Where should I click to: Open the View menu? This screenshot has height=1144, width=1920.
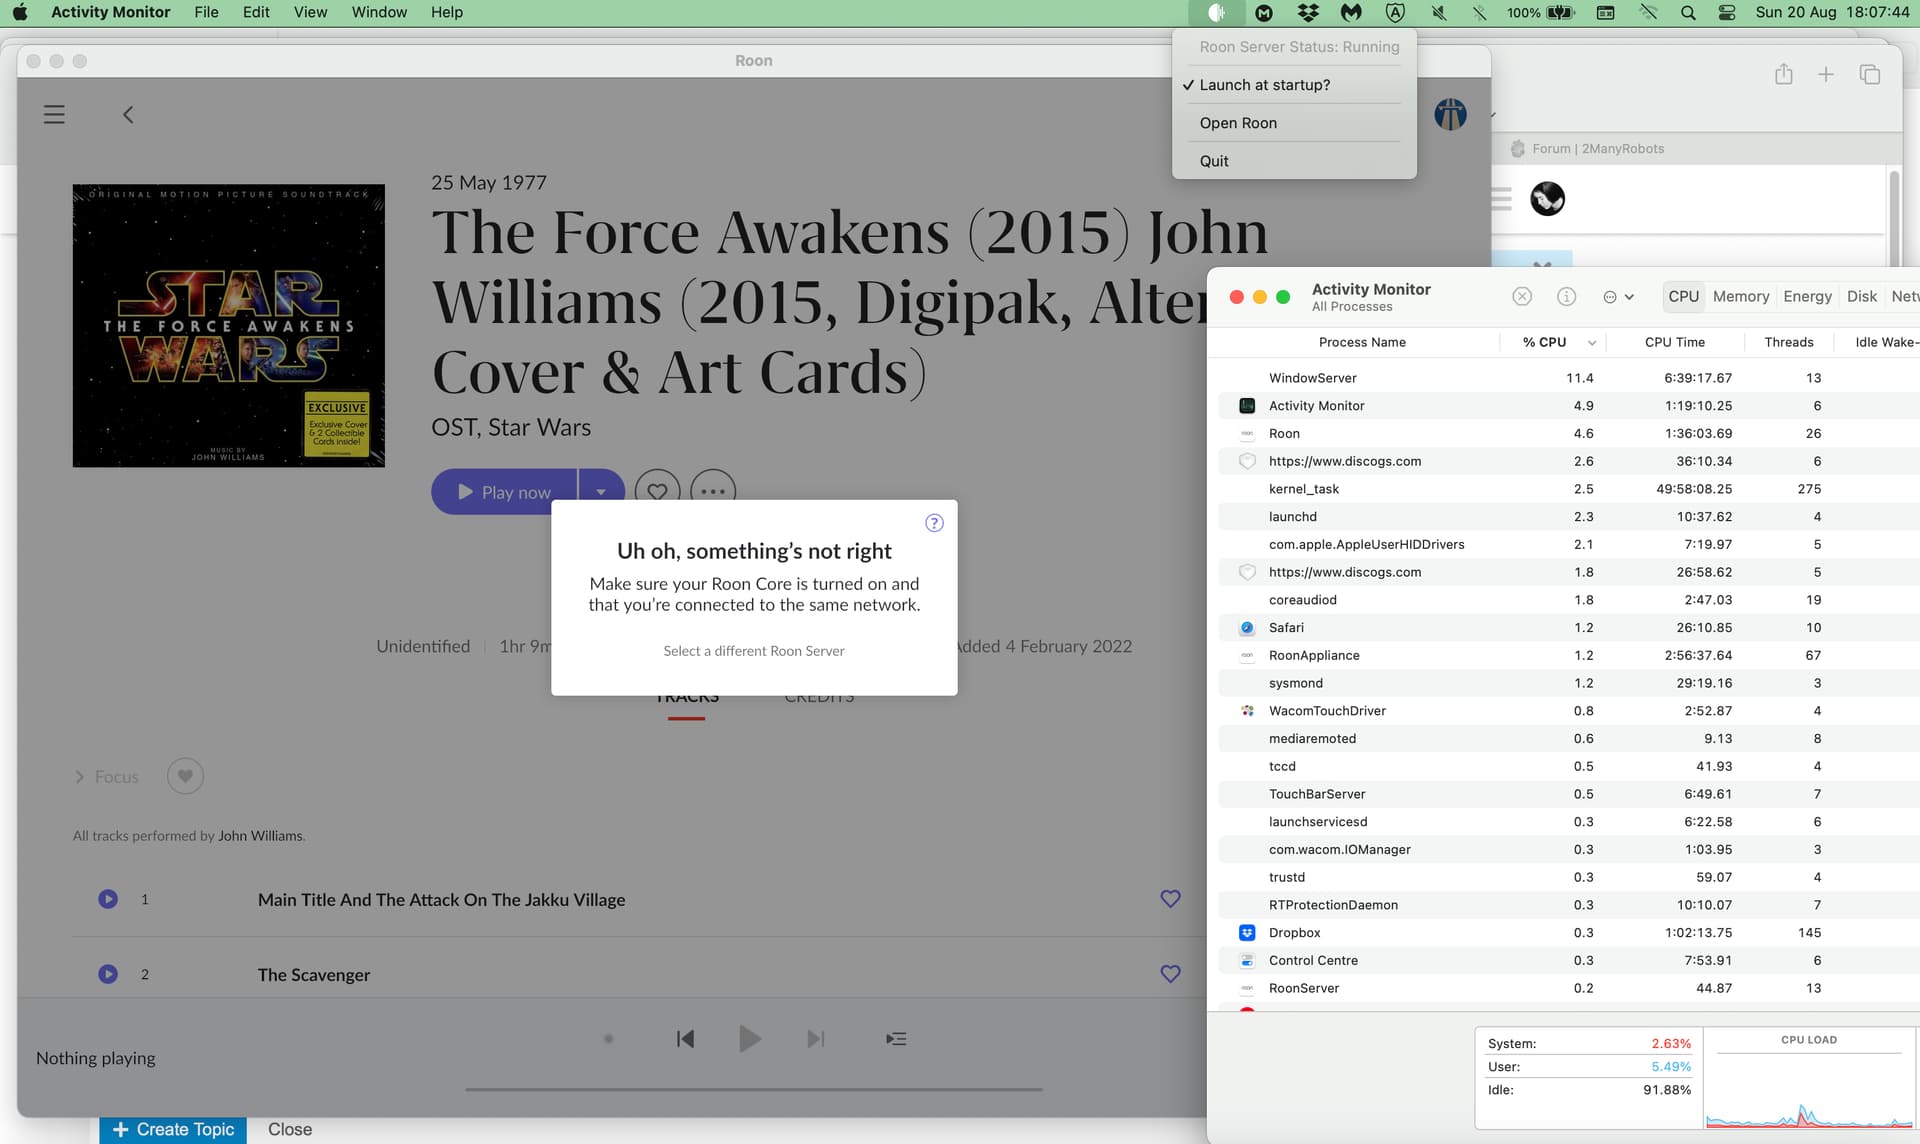point(310,12)
